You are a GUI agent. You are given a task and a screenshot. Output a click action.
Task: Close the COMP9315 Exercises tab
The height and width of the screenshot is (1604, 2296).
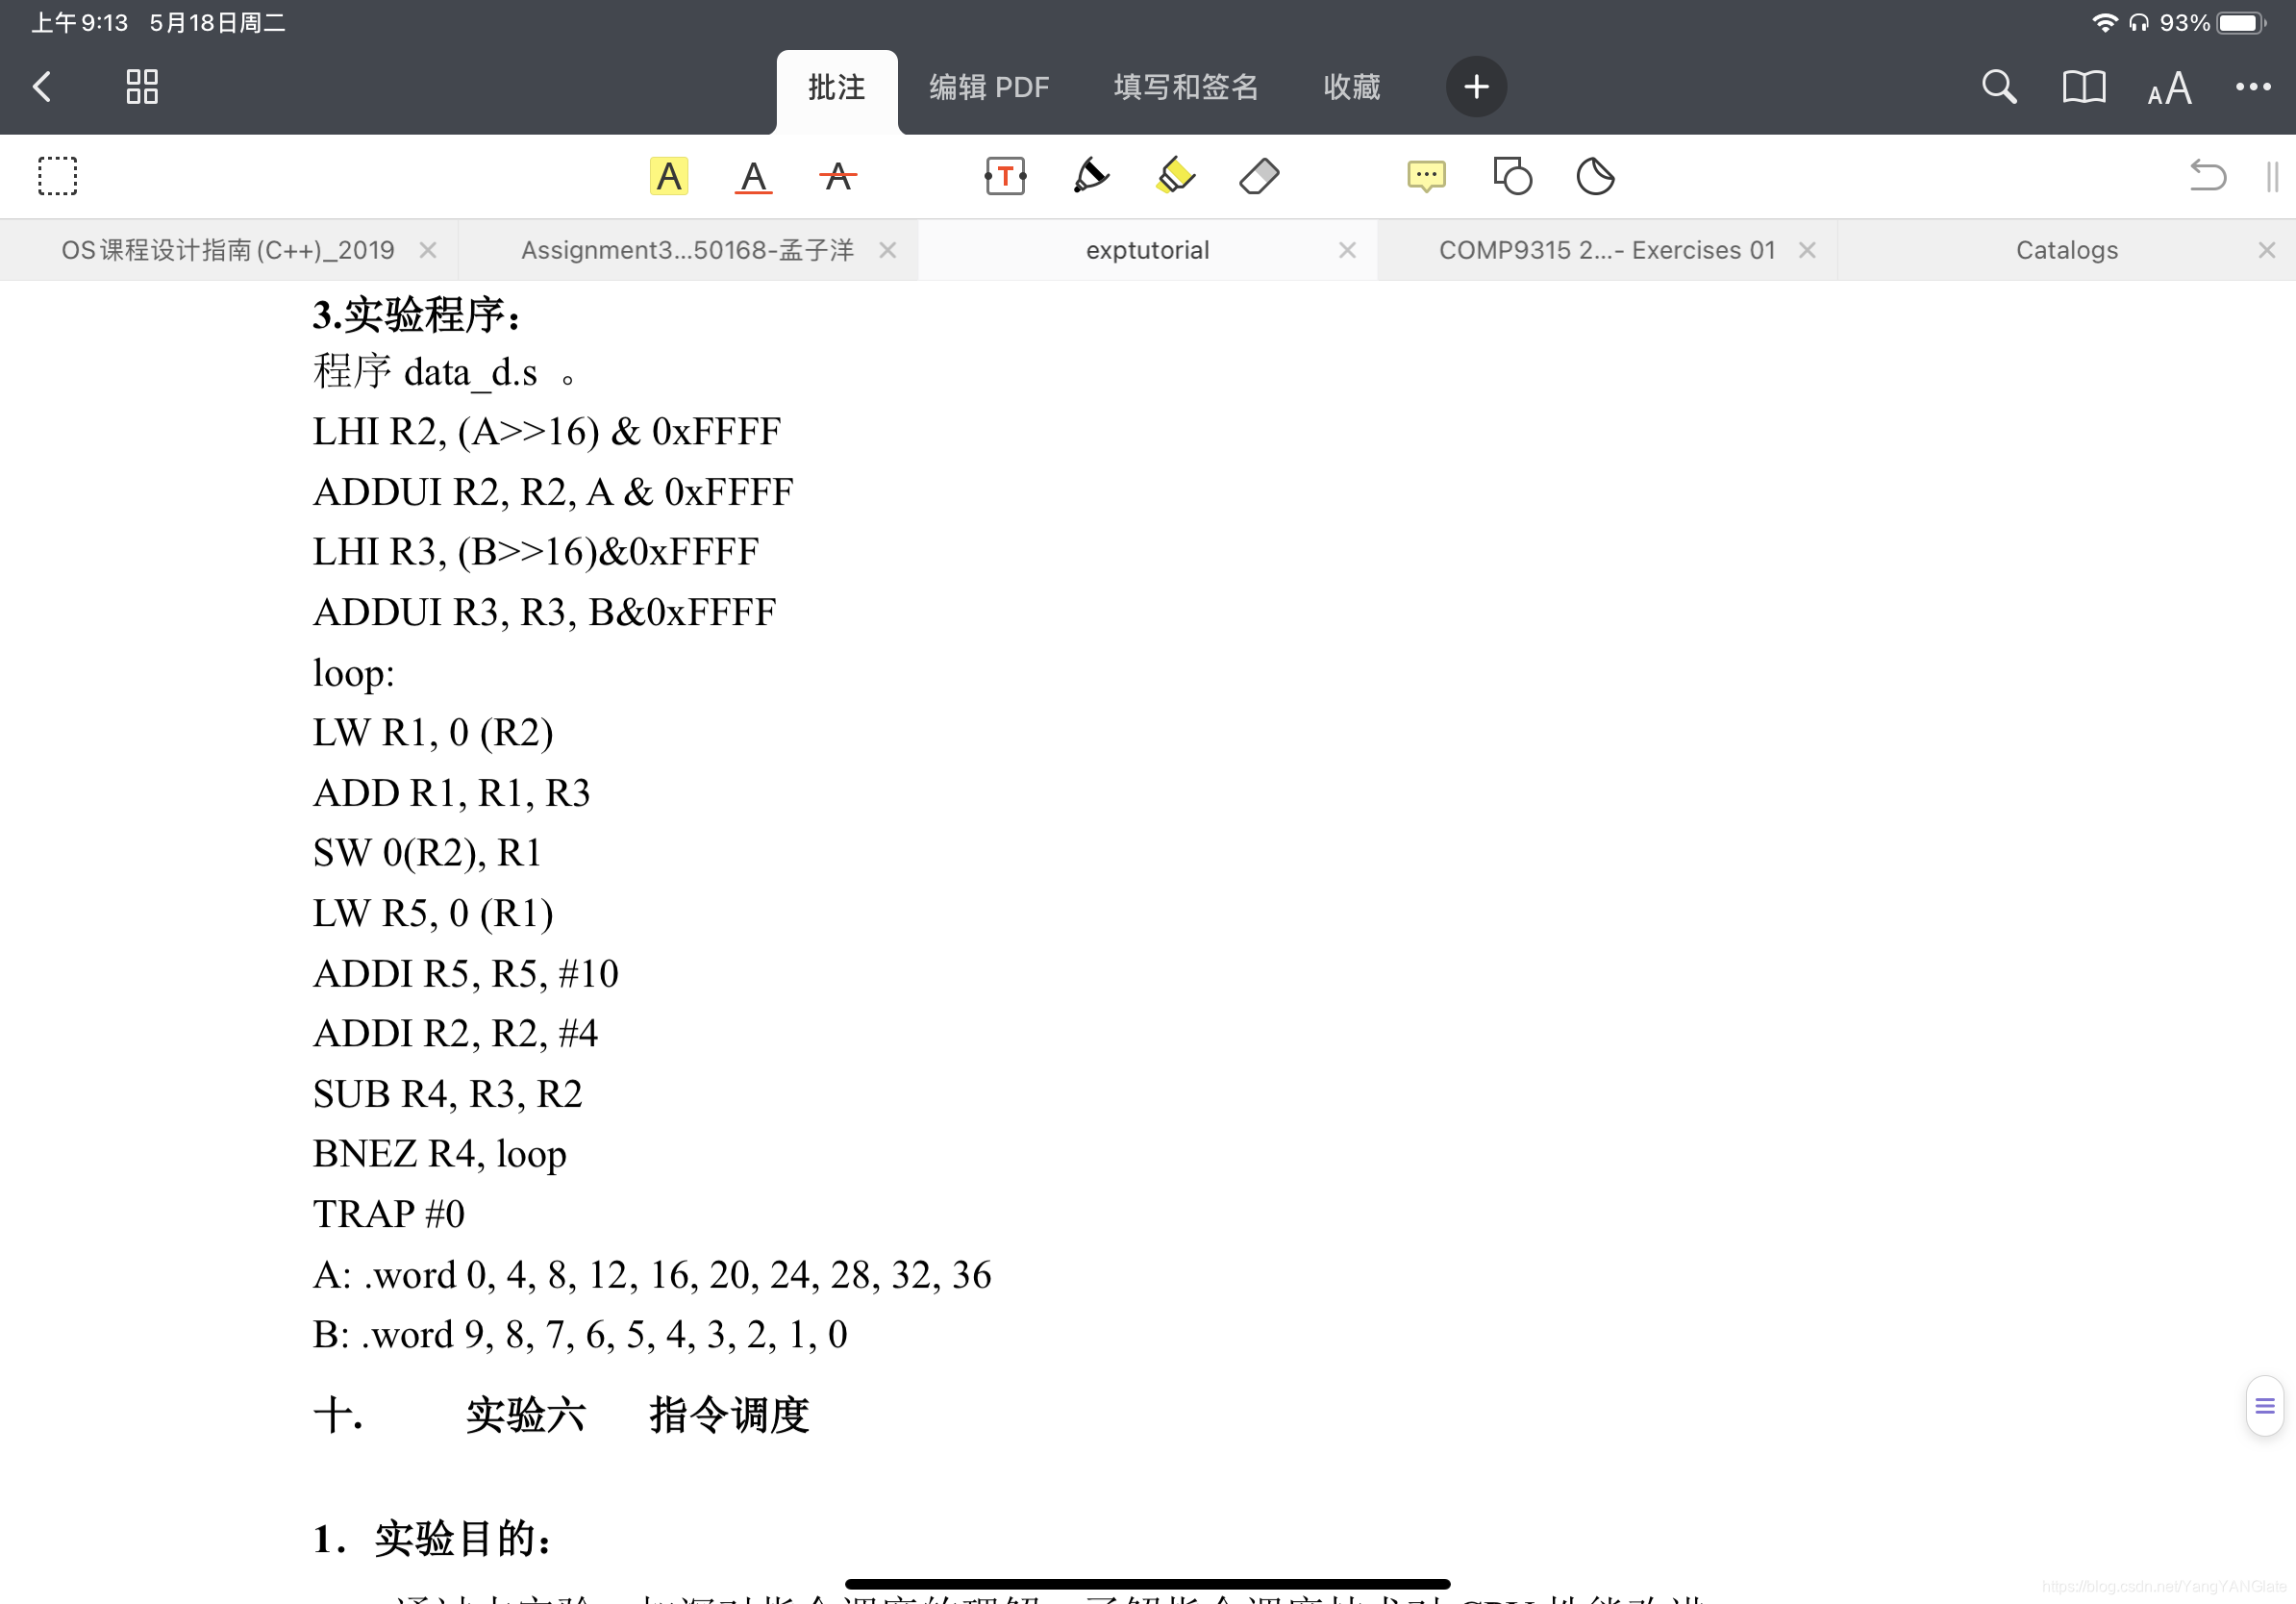[x=1807, y=250]
